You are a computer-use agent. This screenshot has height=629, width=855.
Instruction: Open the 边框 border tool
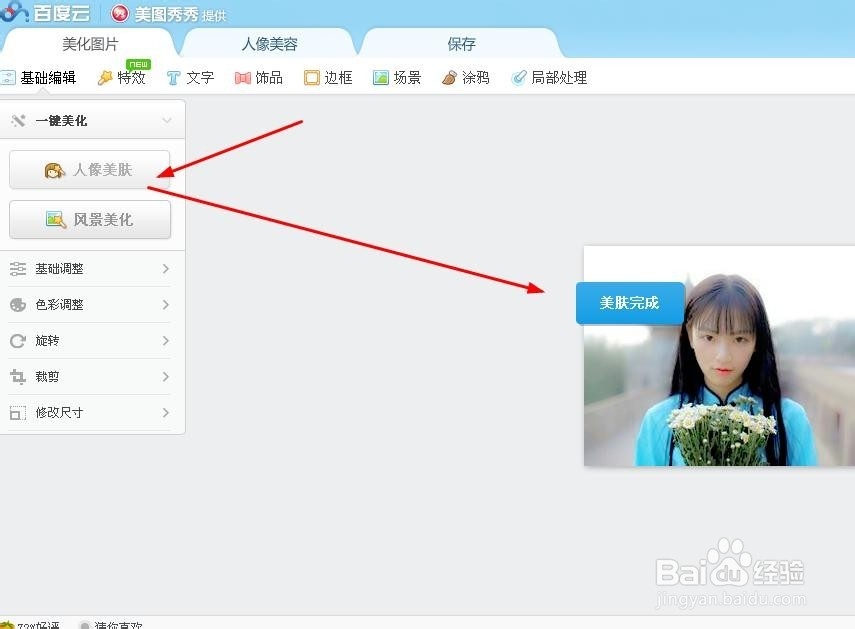[328, 78]
